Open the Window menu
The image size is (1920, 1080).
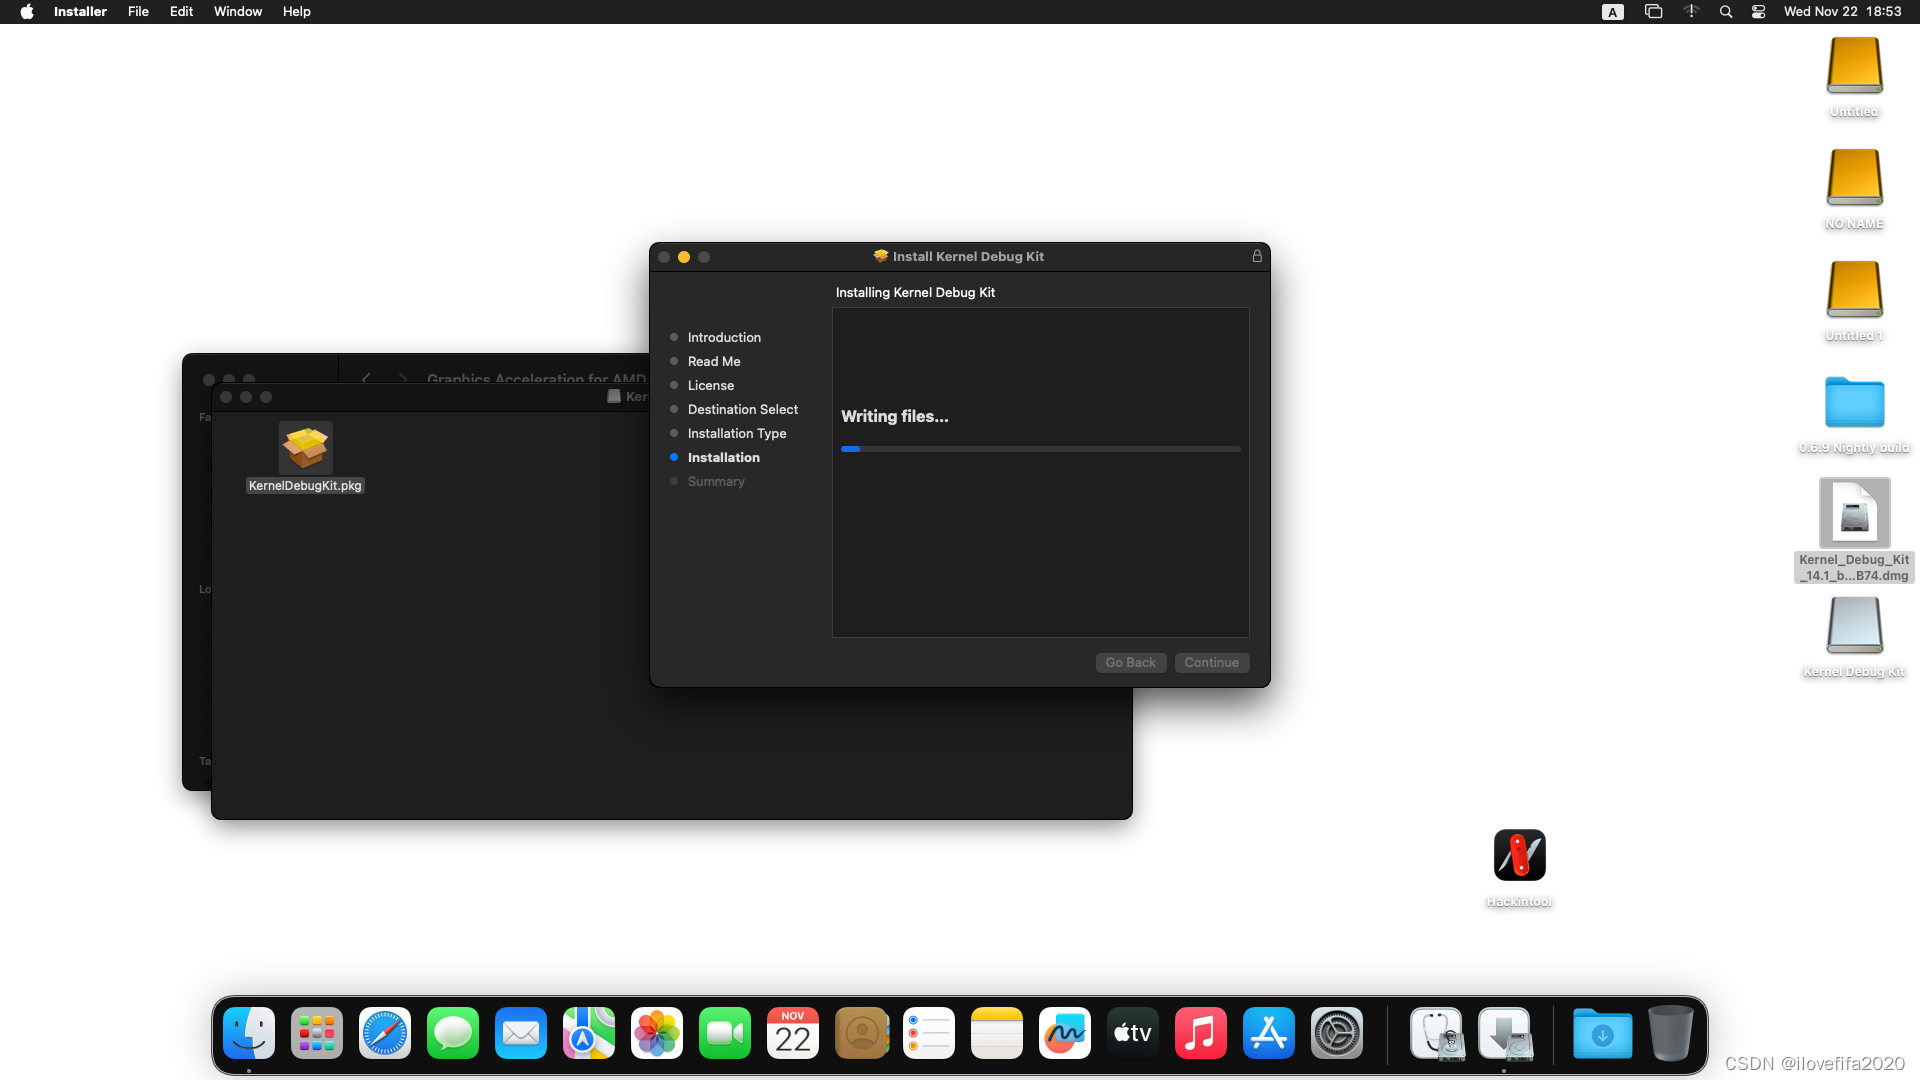(237, 12)
